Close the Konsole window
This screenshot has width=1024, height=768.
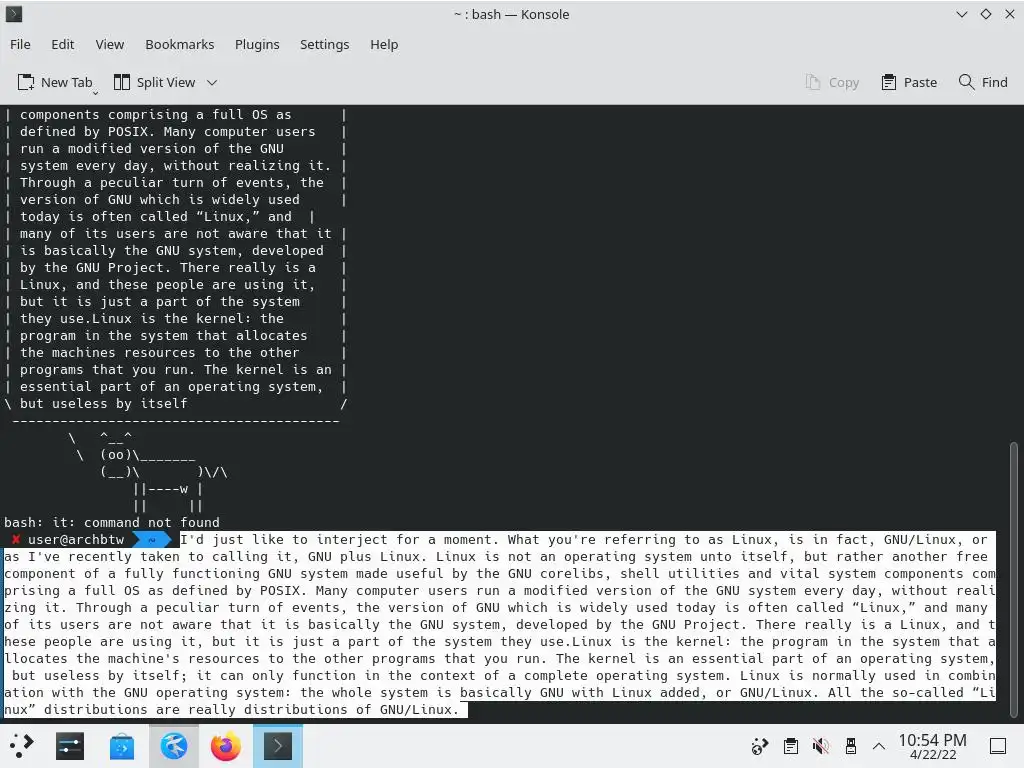(1010, 14)
